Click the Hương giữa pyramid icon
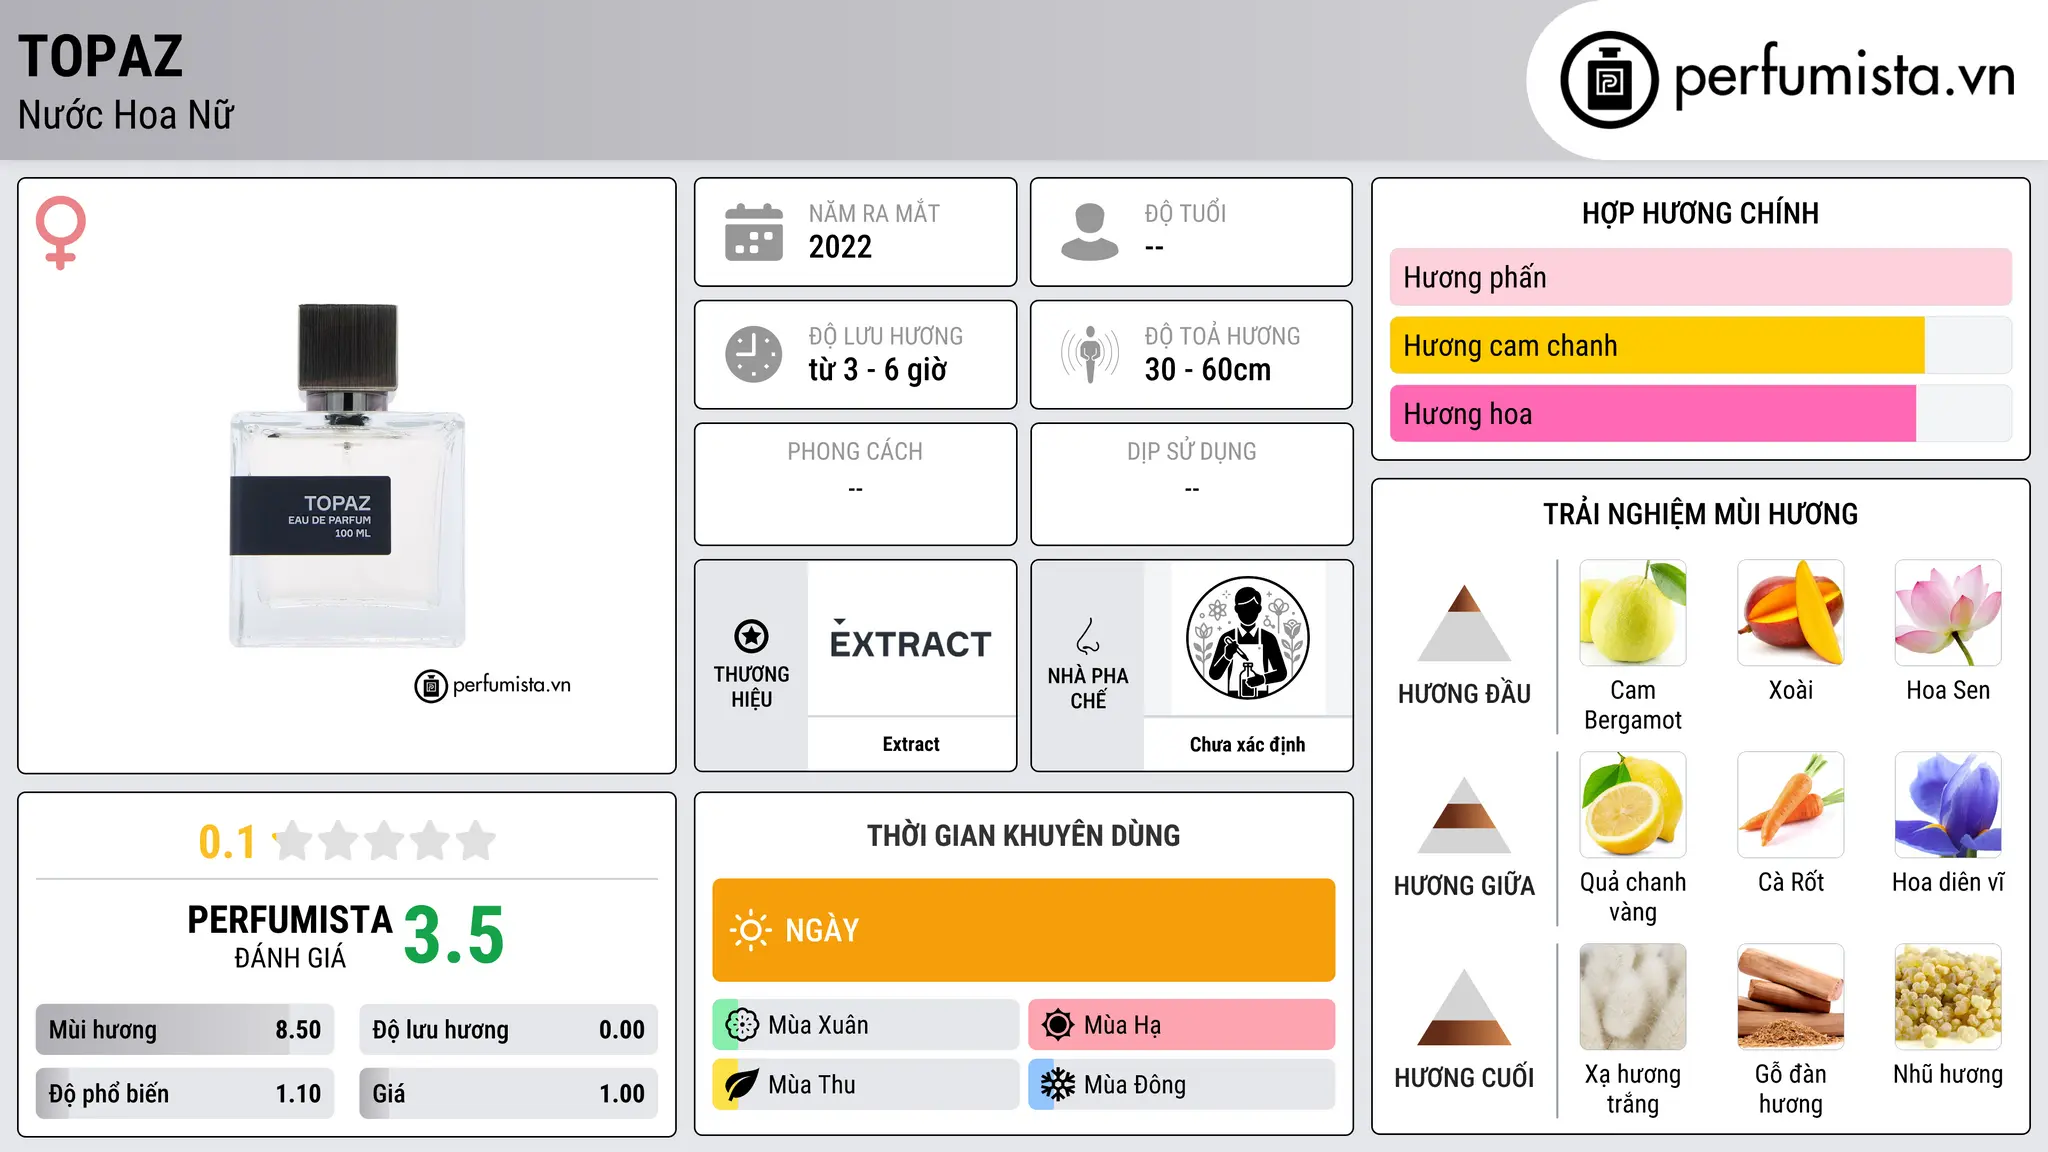This screenshot has height=1152, width=2048. click(x=1464, y=815)
